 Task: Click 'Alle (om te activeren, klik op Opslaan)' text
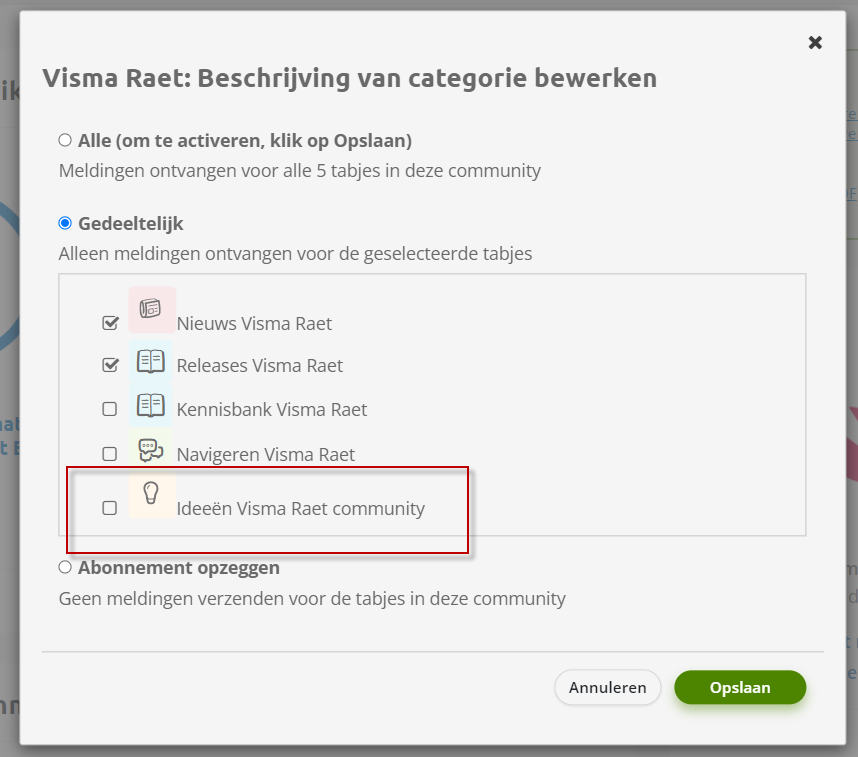[x=245, y=141]
